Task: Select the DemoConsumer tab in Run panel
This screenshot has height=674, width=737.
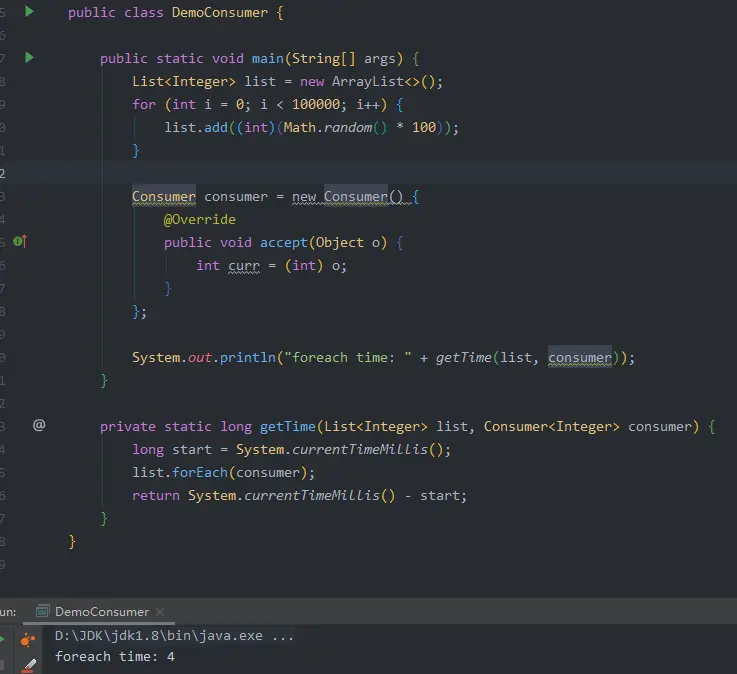Action: coord(102,611)
